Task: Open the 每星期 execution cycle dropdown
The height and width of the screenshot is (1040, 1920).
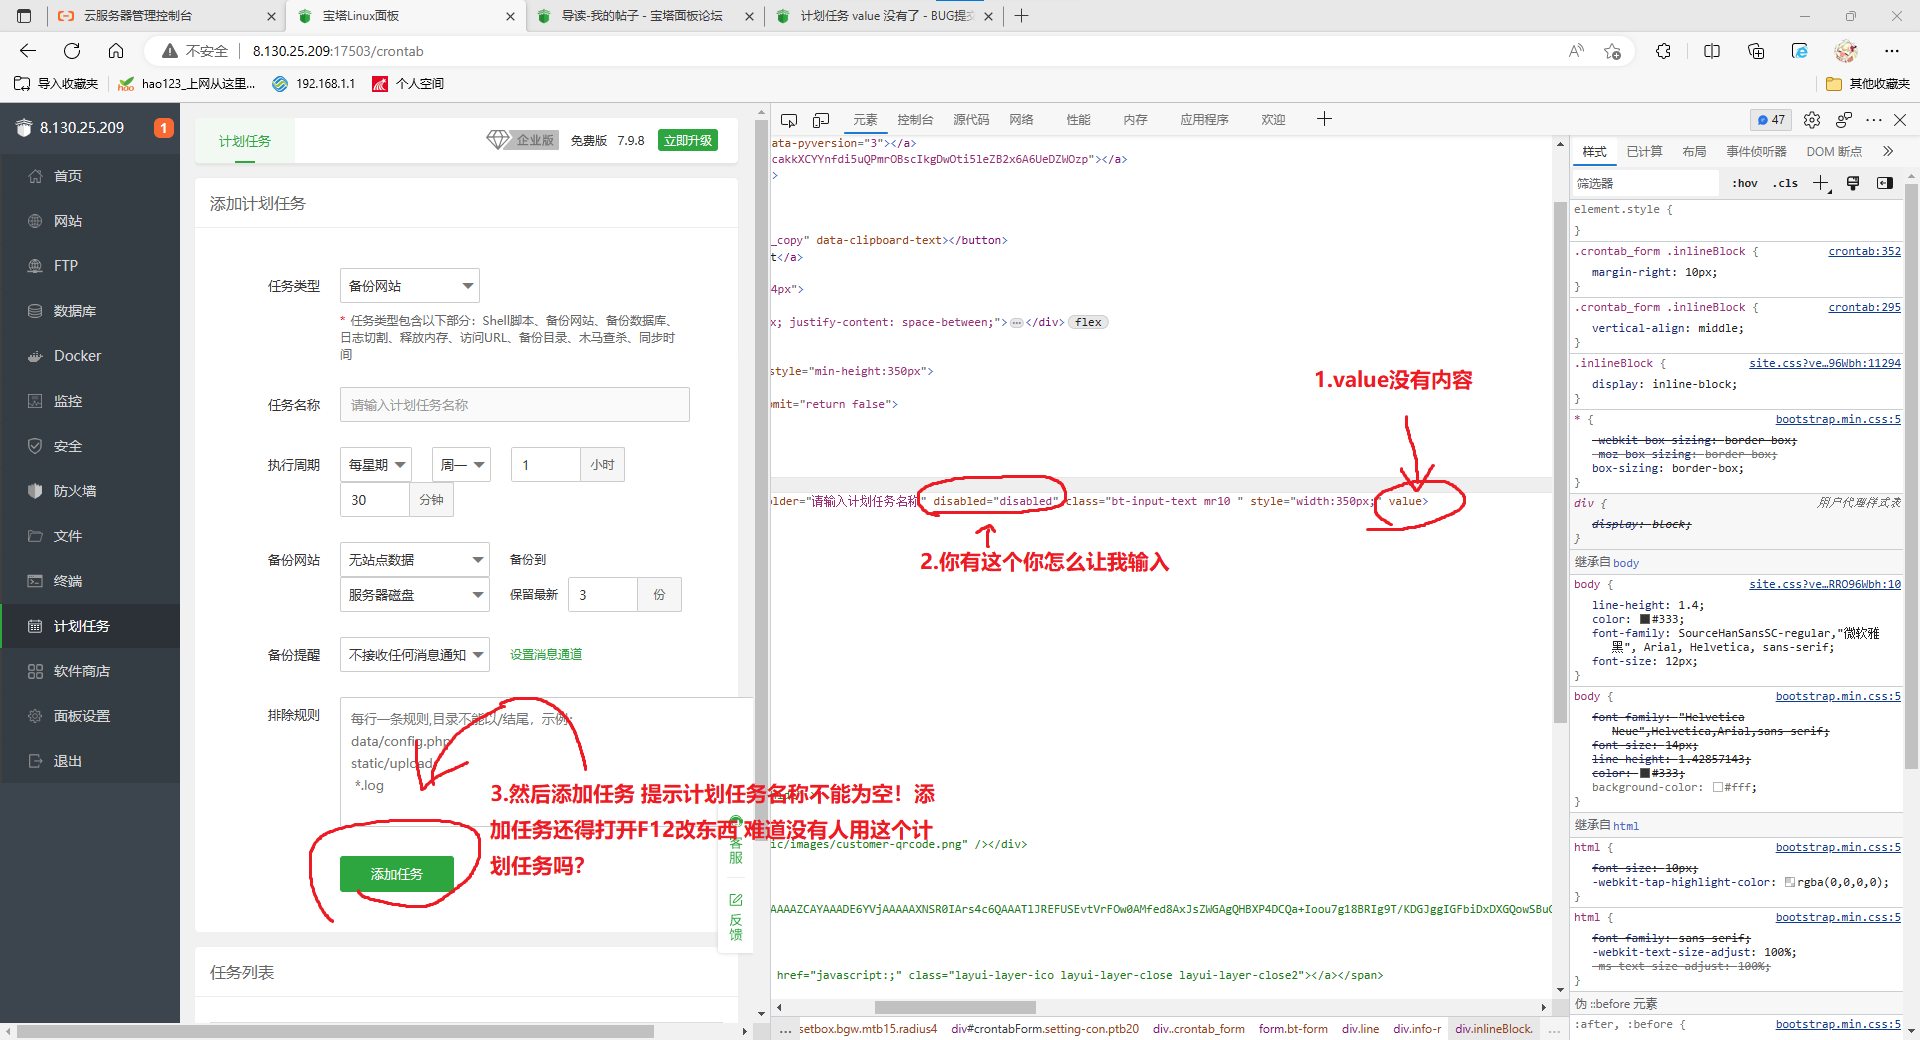Action: (x=376, y=465)
